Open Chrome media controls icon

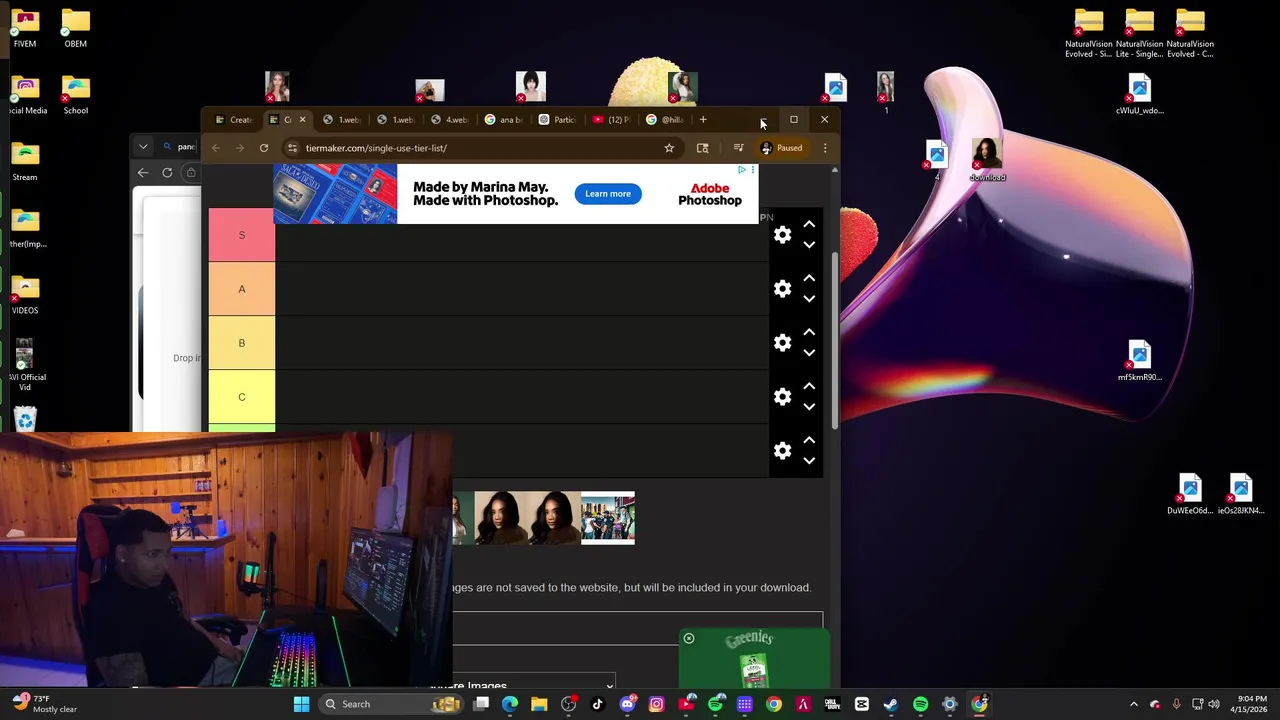click(x=738, y=148)
